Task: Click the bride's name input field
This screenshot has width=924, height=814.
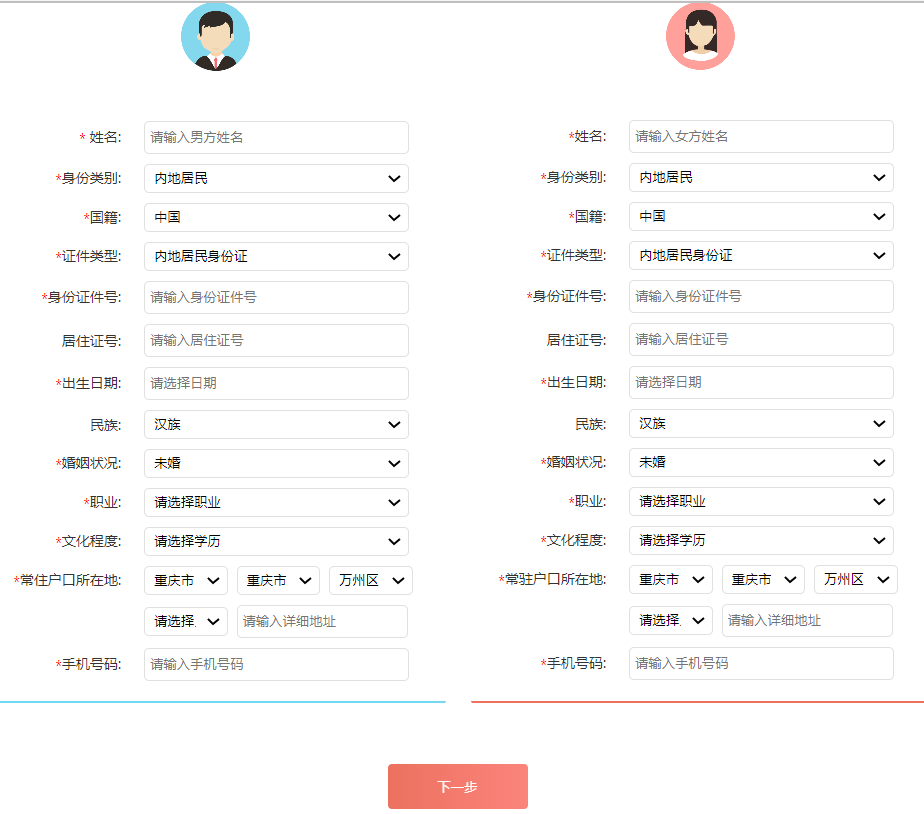Action: point(761,136)
